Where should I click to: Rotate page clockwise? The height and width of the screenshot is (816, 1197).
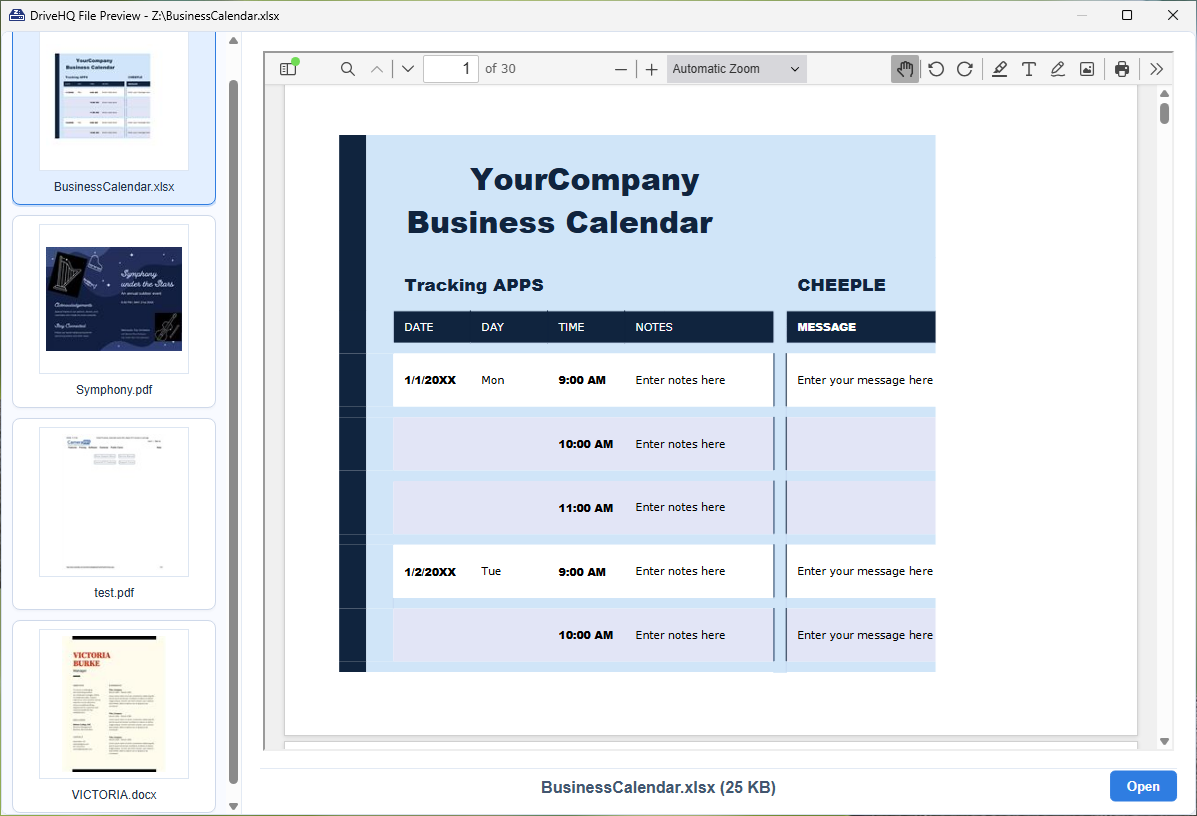click(965, 69)
